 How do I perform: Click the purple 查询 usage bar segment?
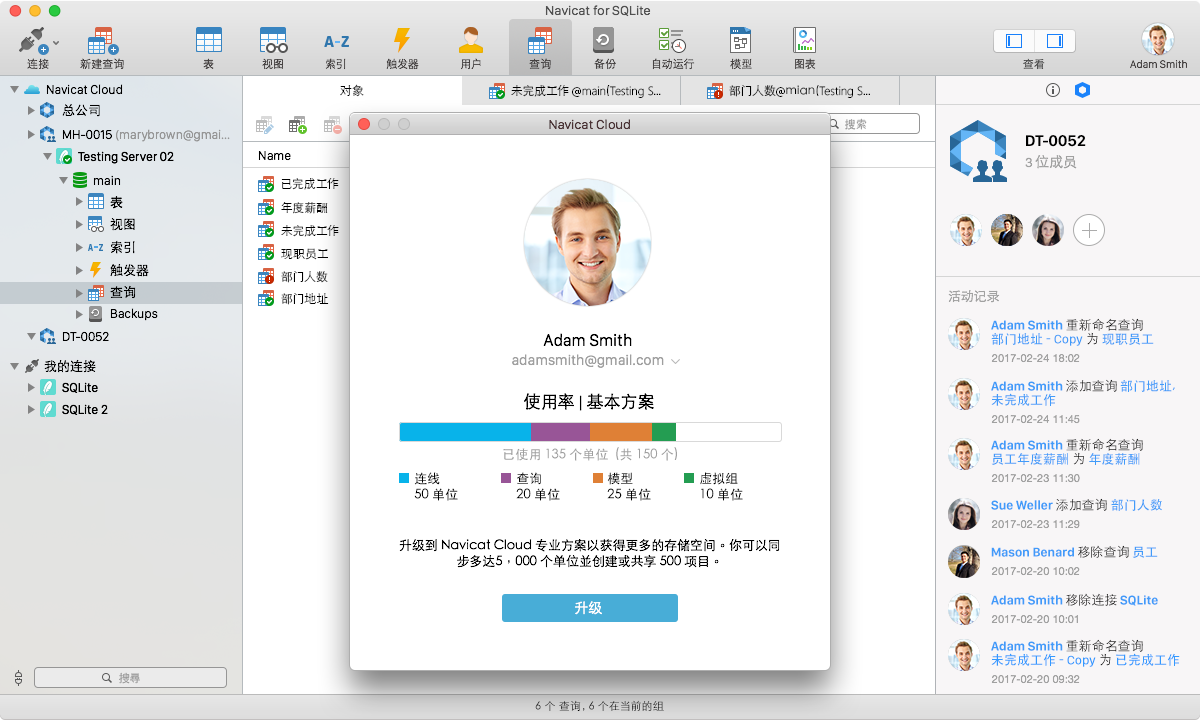tap(560, 432)
